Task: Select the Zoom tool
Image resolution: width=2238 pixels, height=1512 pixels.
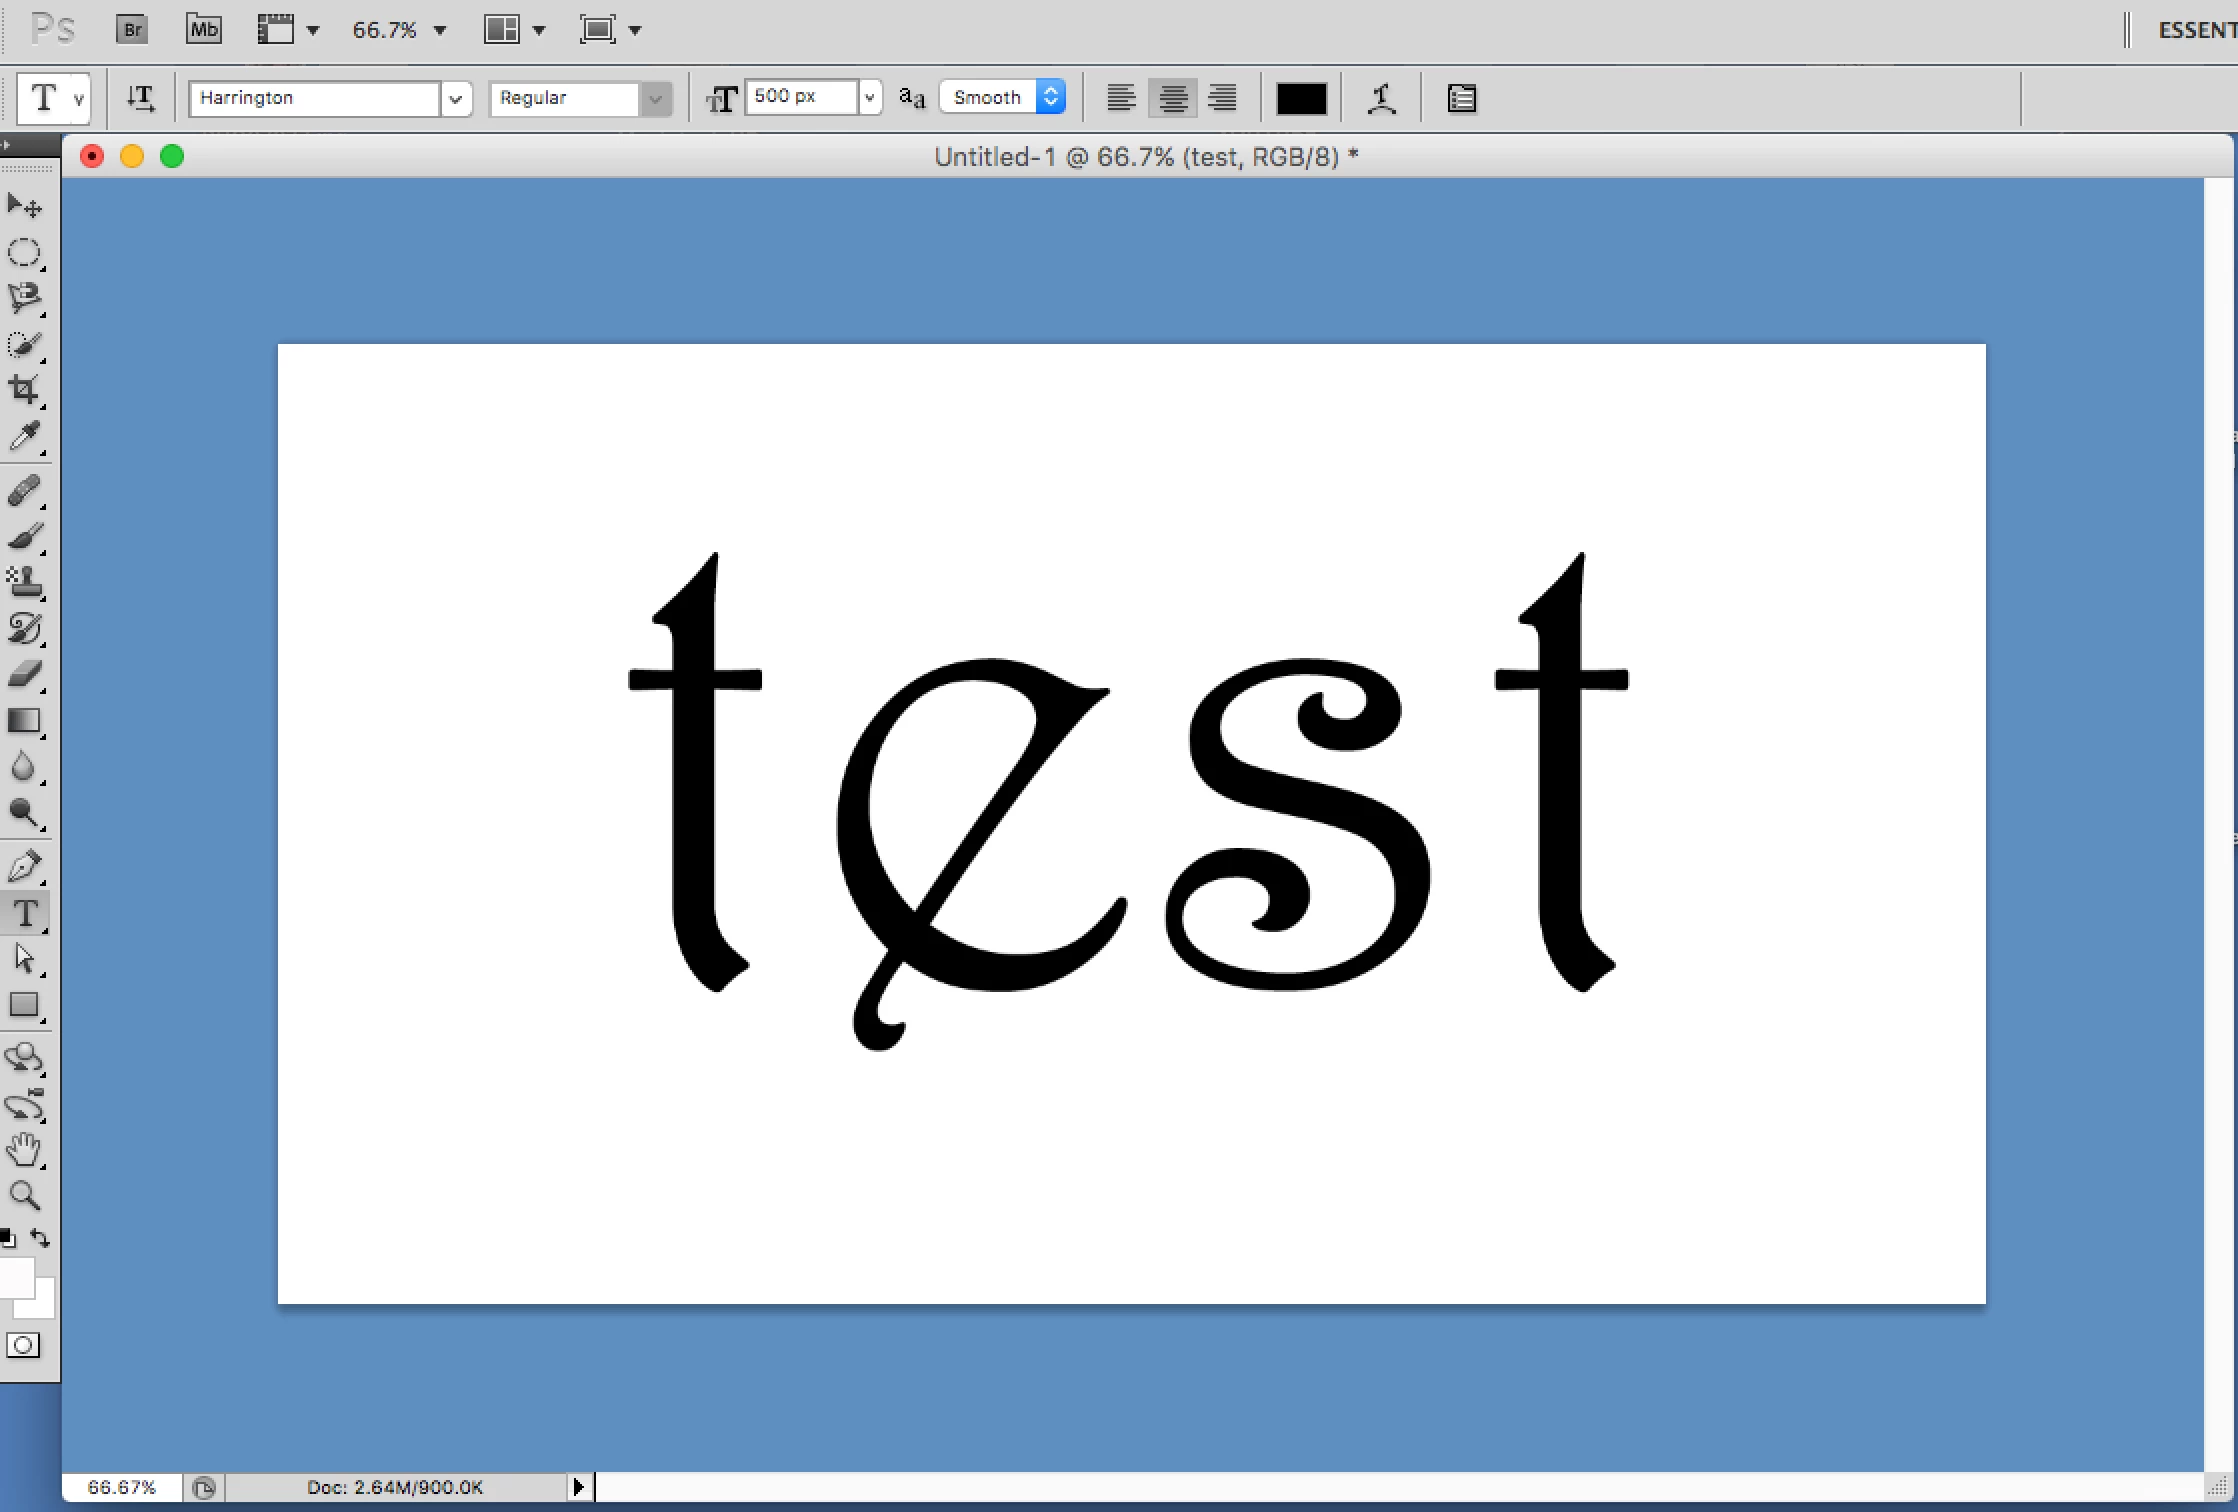Action: tap(24, 1195)
